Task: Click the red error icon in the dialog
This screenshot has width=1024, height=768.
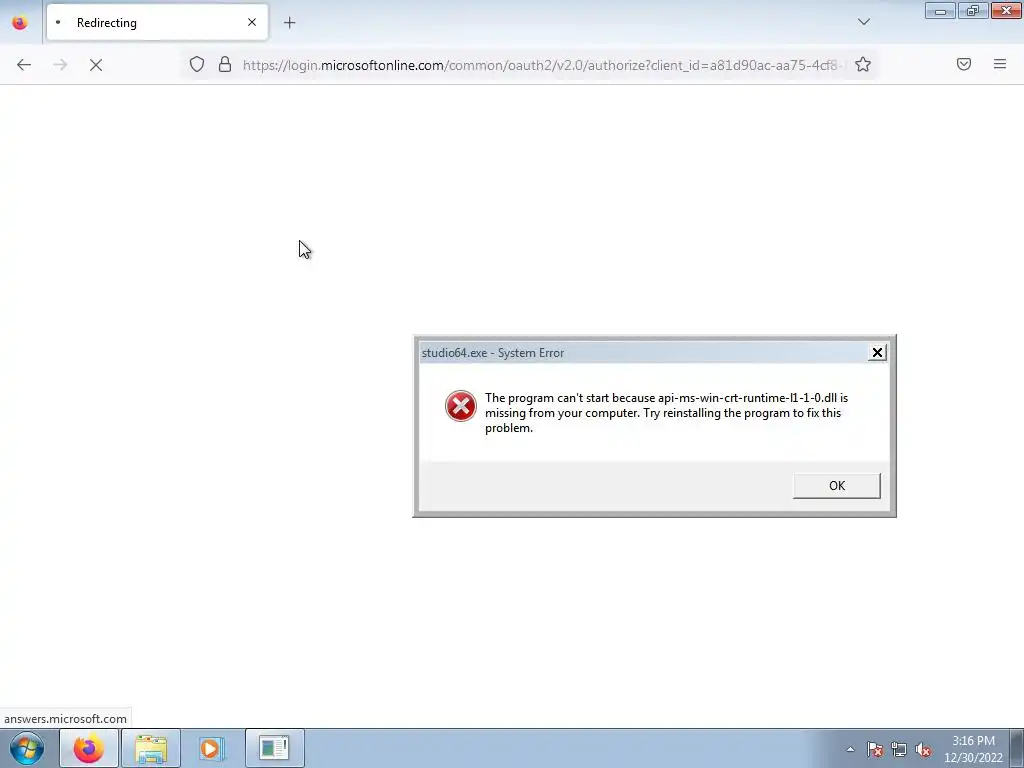Action: 460,406
